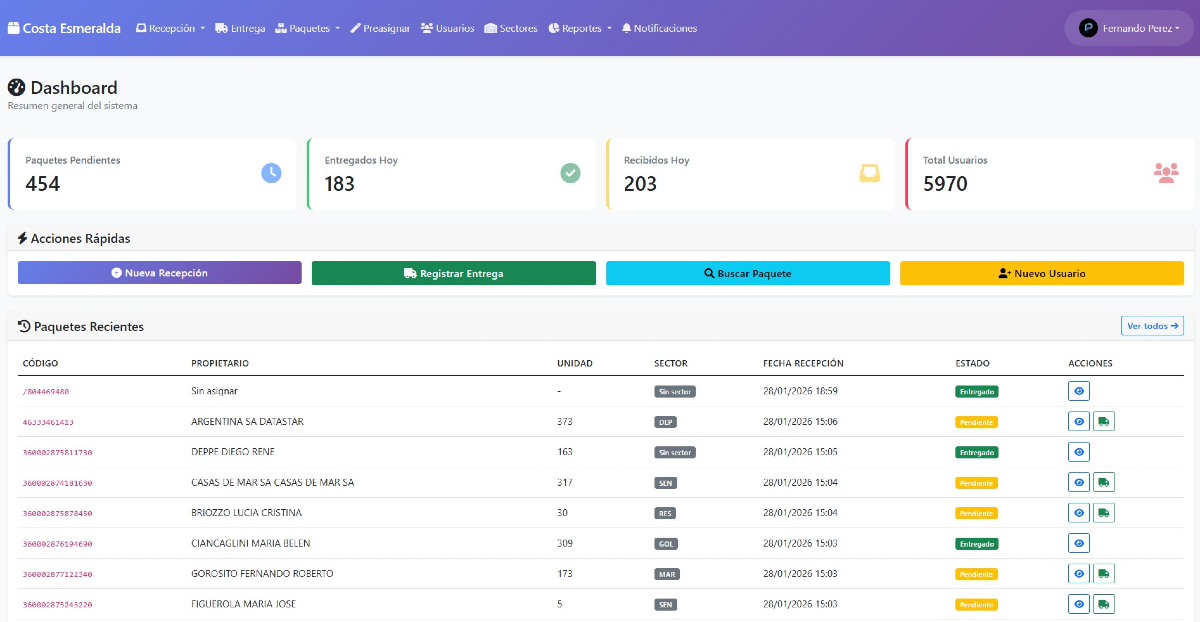
Task: View package of GOROSITO FERNANDO ROBERTO
Action: (1079, 573)
